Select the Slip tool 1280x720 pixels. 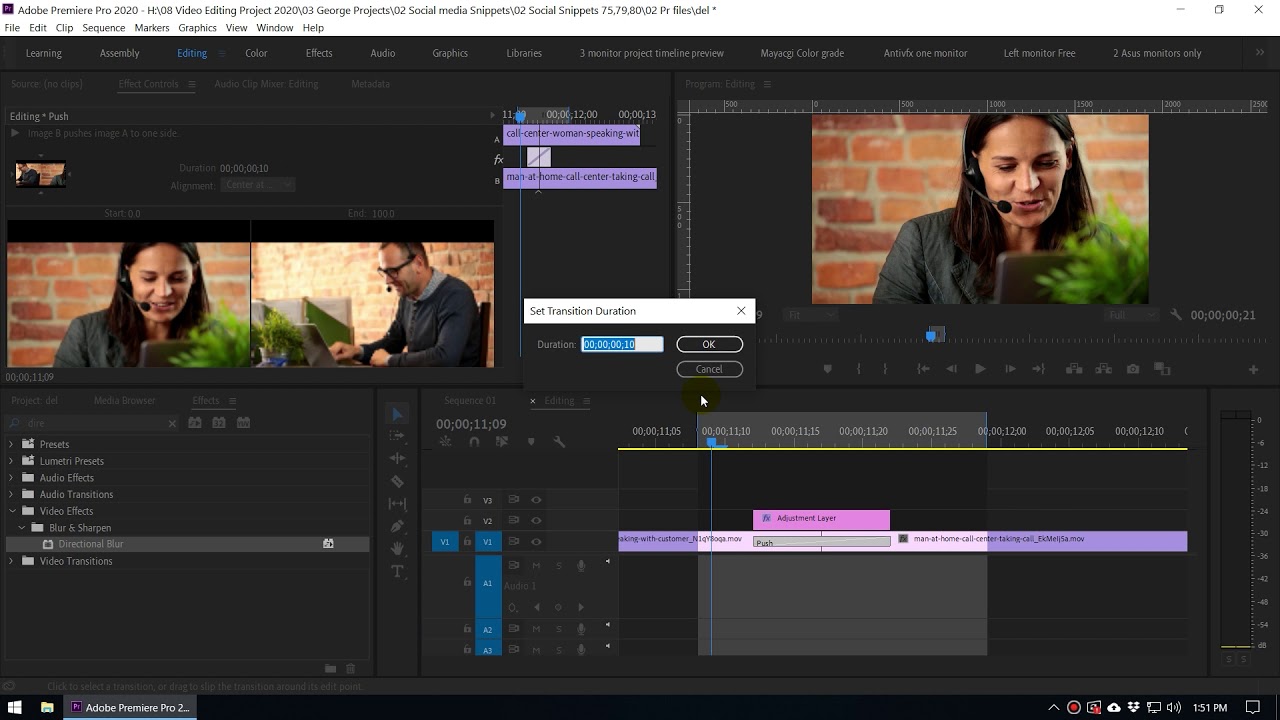397,504
